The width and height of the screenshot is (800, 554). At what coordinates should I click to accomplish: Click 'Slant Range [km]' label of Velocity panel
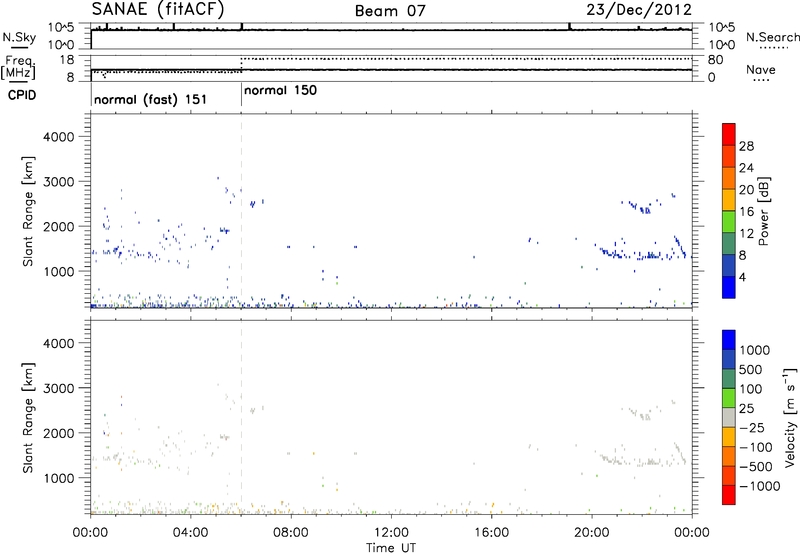click(x=28, y=418)
